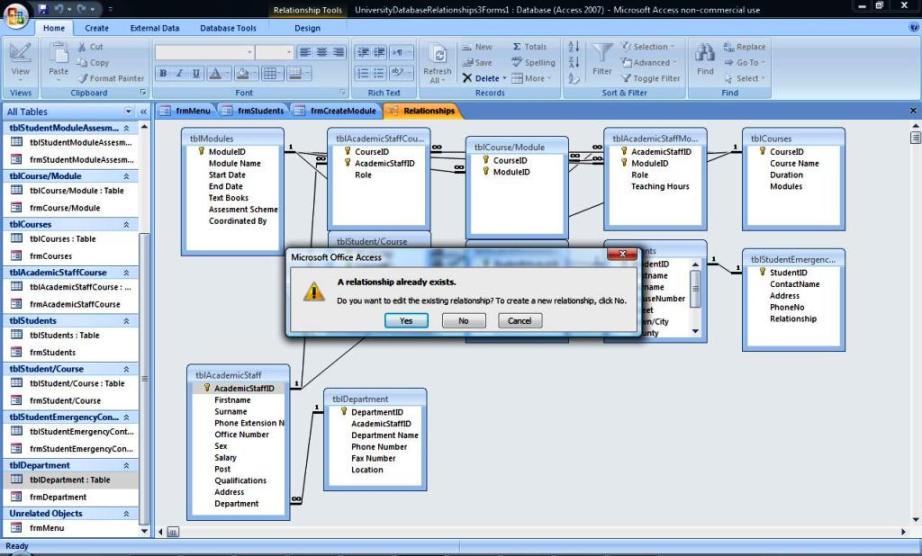Viewport: 922px width, 556px height.
Task: Toggle Italic formatting button
Action: pyautogui.click(x=179, y=73)
